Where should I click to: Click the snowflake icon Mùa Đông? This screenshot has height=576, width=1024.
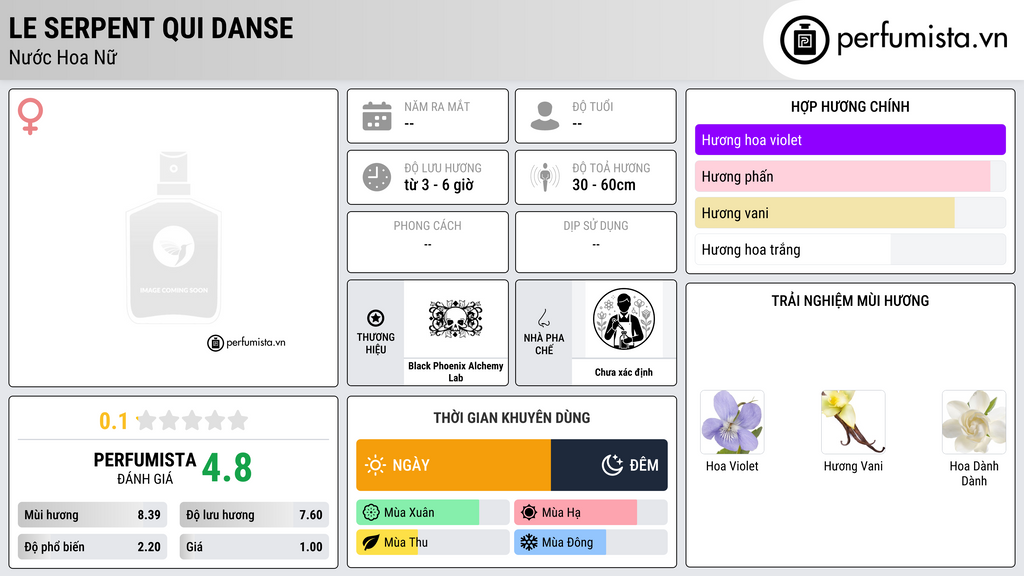529,542
